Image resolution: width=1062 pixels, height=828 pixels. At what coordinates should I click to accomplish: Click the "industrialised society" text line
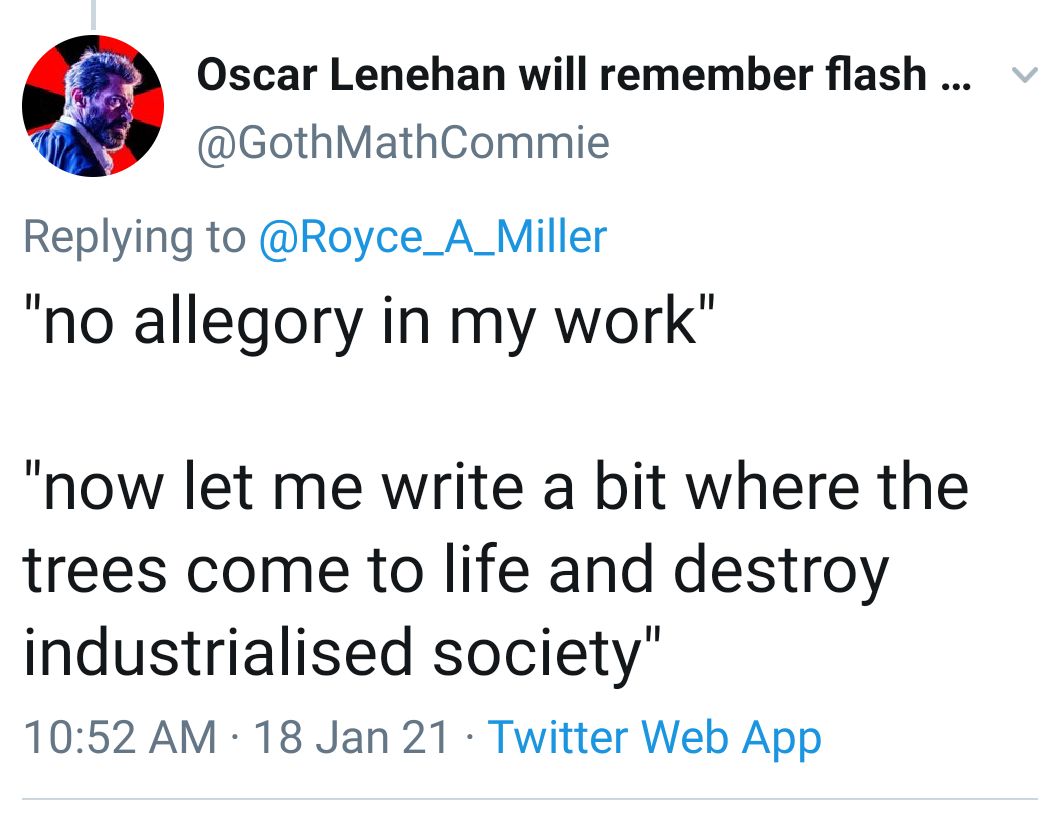[x=345, y=653]
